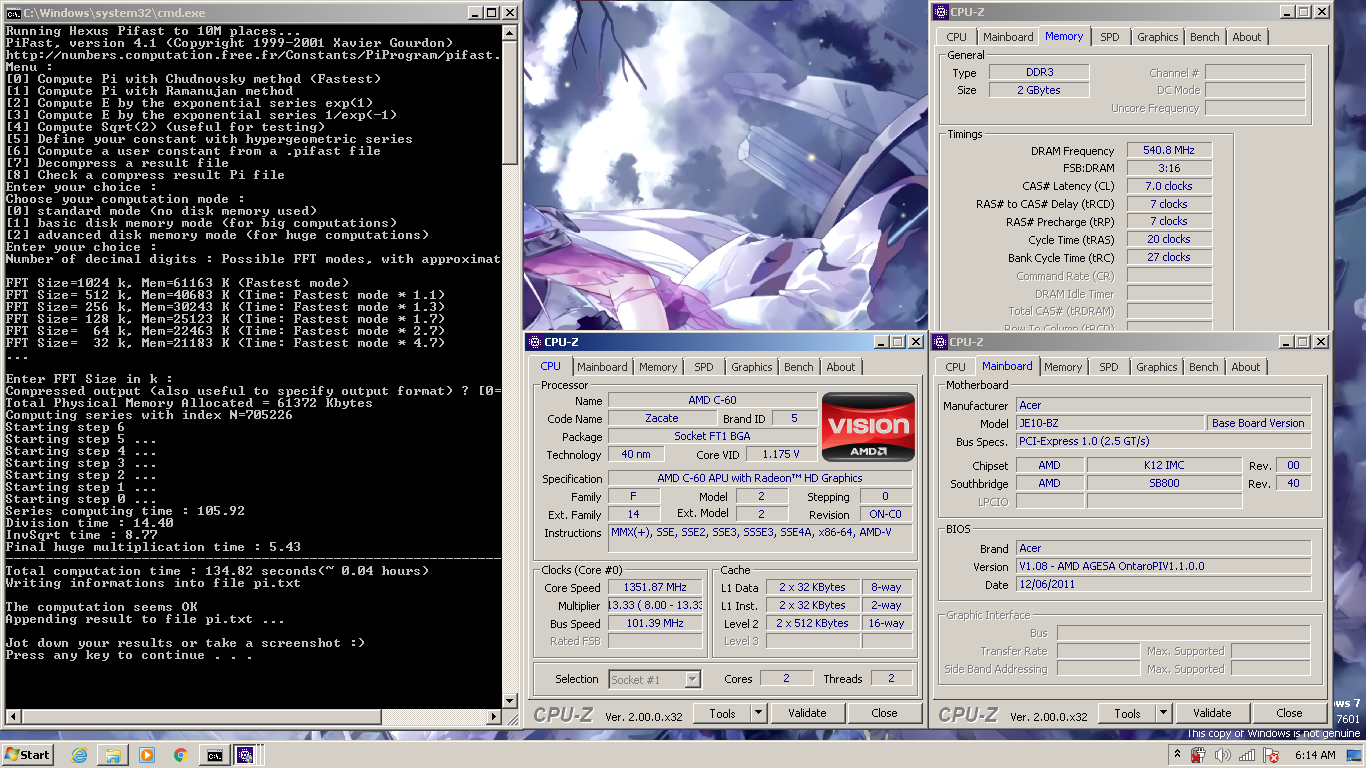
Task: Open Internet Explorer from the taskbar
Action: point(80,755)
